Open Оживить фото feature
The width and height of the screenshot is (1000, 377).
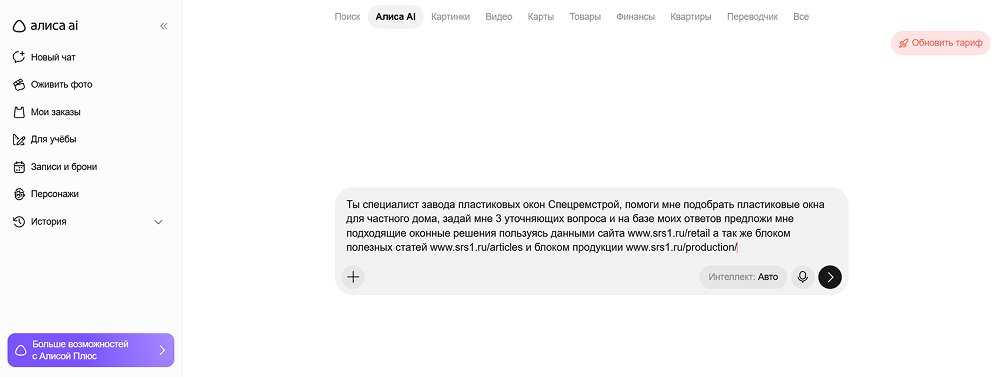tap(61, 84)
